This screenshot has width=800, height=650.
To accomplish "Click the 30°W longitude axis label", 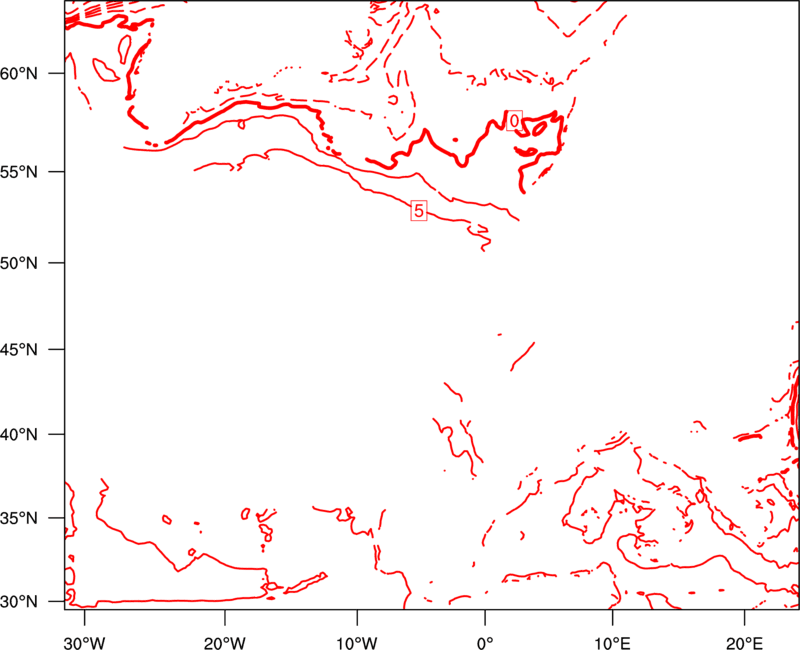I will [x=85, y=643].
